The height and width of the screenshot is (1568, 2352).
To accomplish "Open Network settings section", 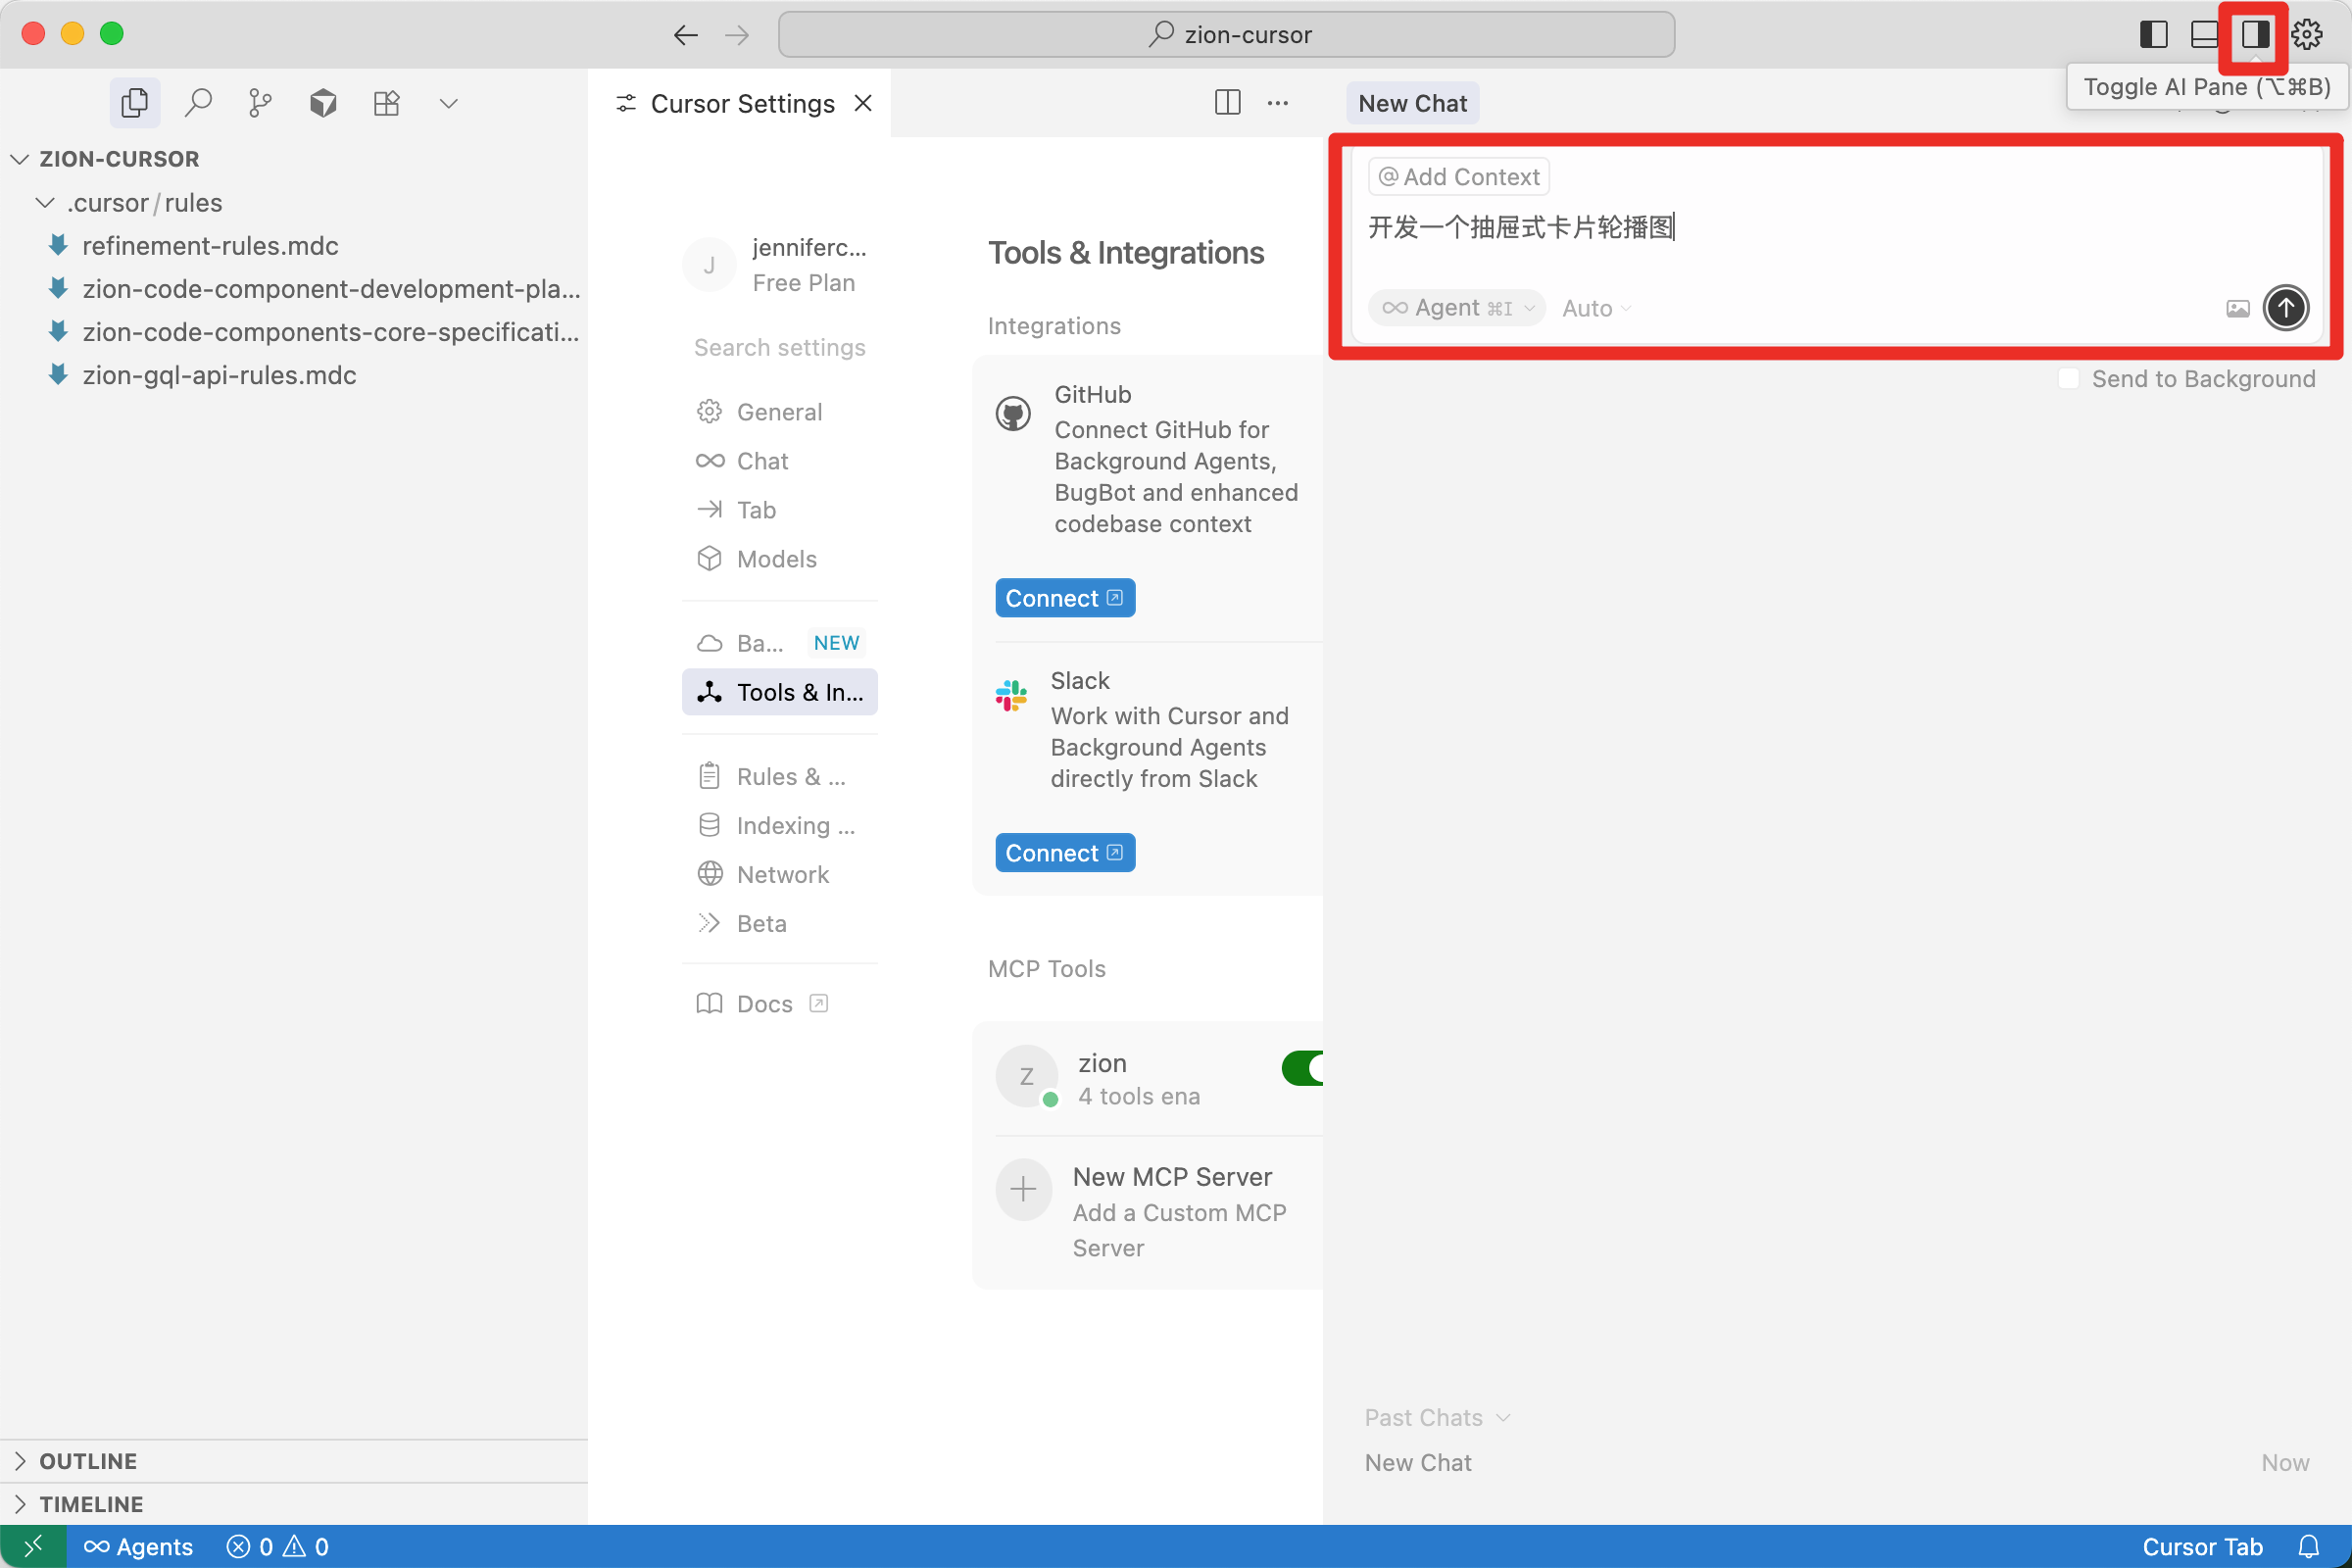I will point(779,875).
